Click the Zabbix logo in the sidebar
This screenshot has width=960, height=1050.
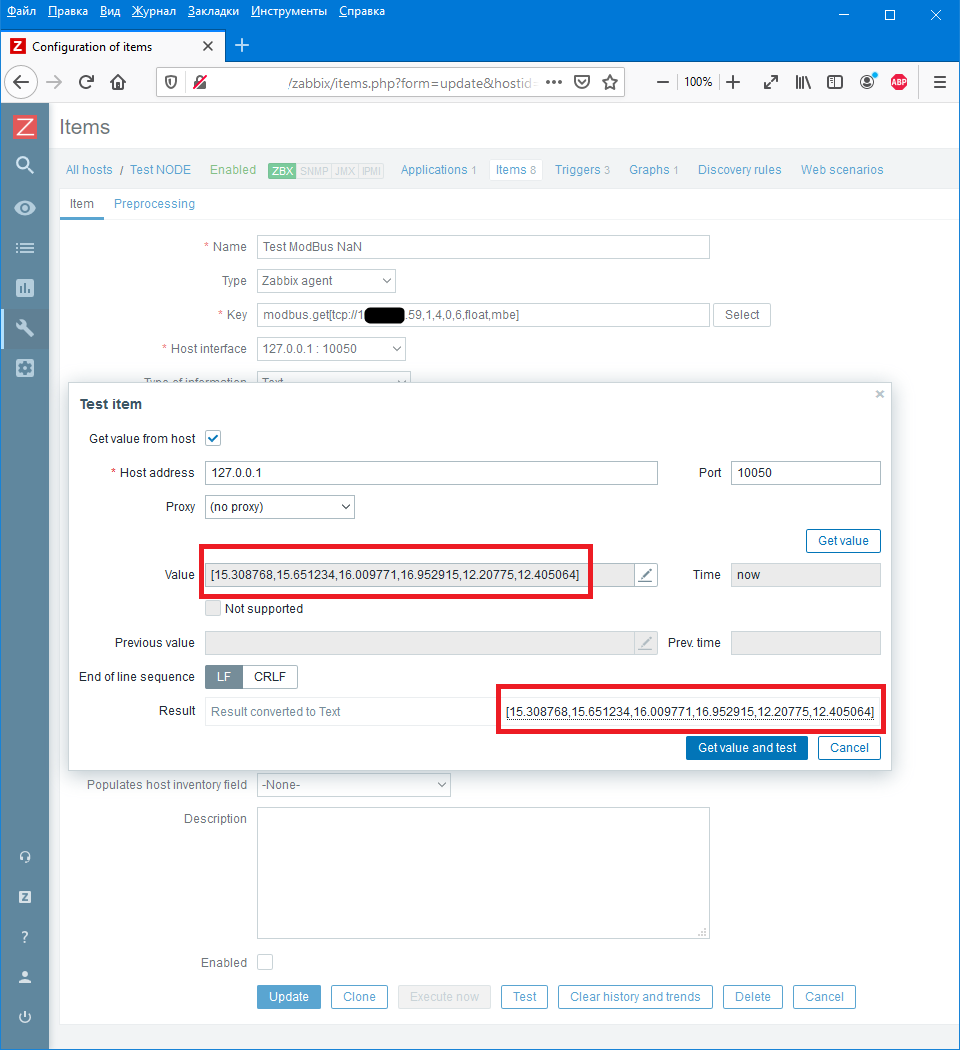coord(25,126)
